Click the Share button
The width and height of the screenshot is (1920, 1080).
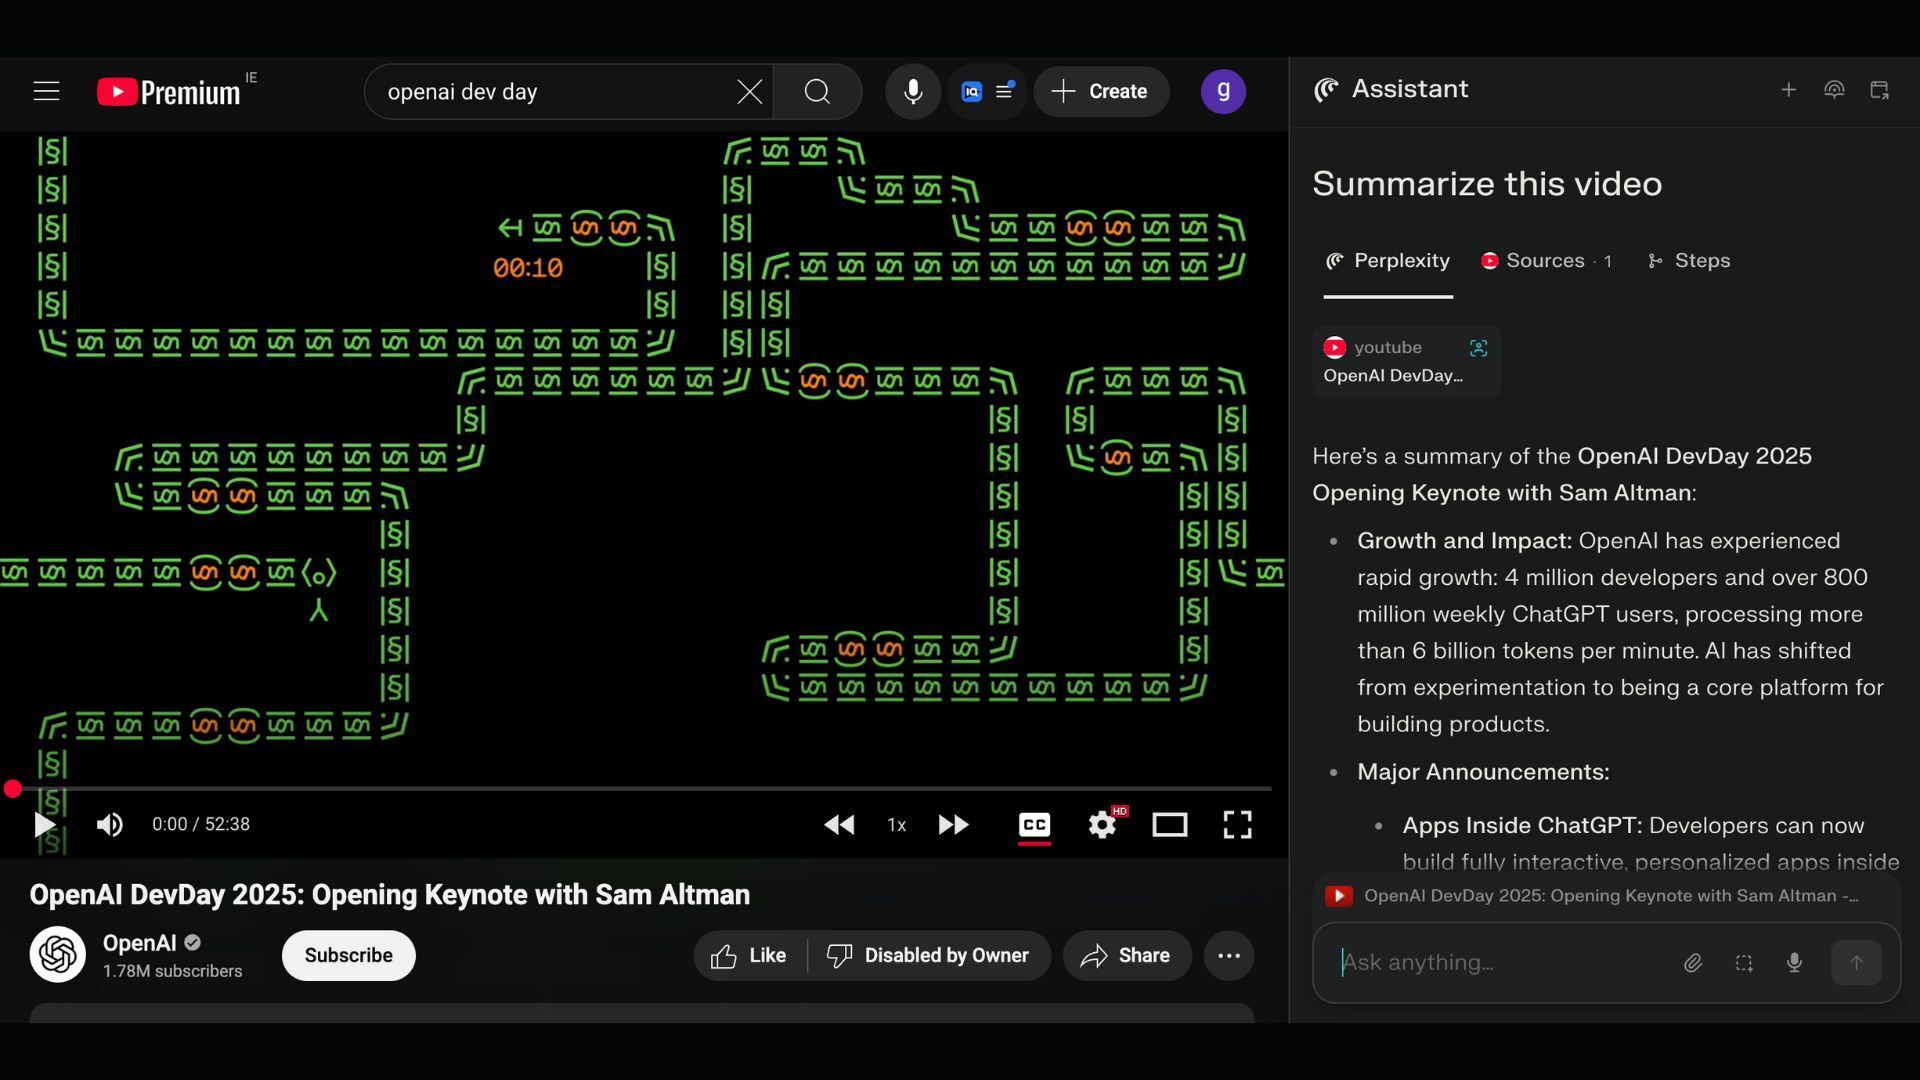(x=1126, y=955)
